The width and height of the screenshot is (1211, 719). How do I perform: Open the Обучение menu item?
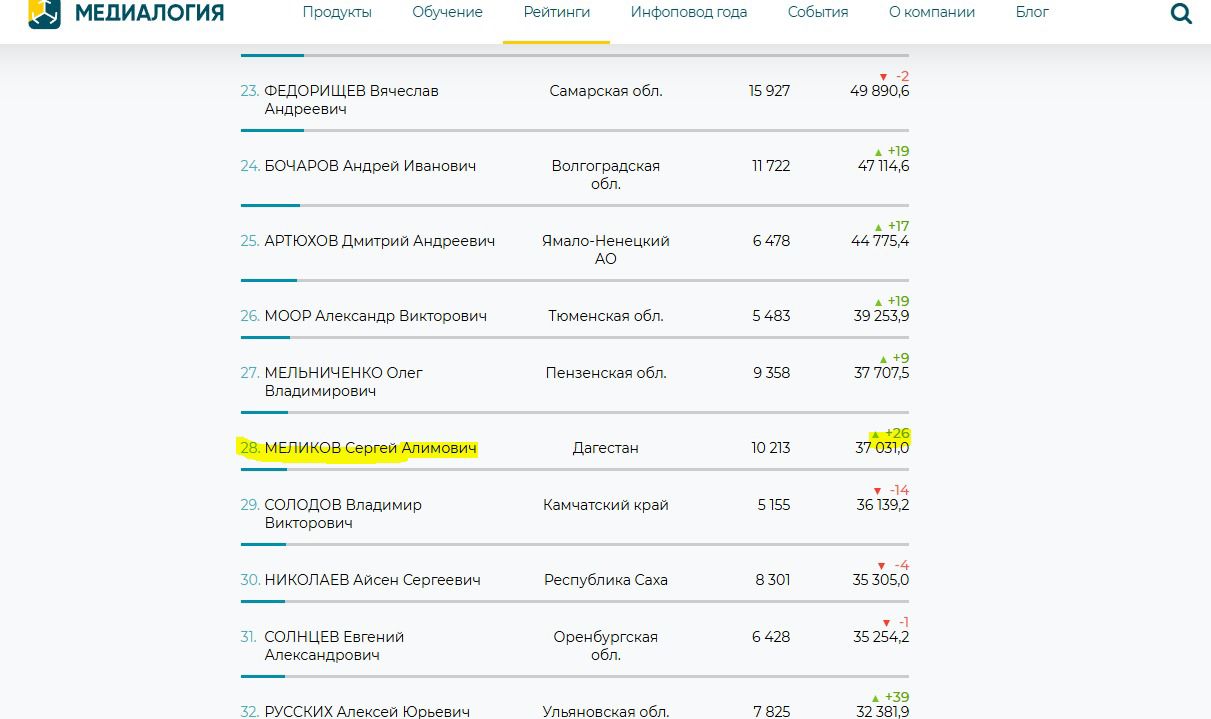coord(447,12)
